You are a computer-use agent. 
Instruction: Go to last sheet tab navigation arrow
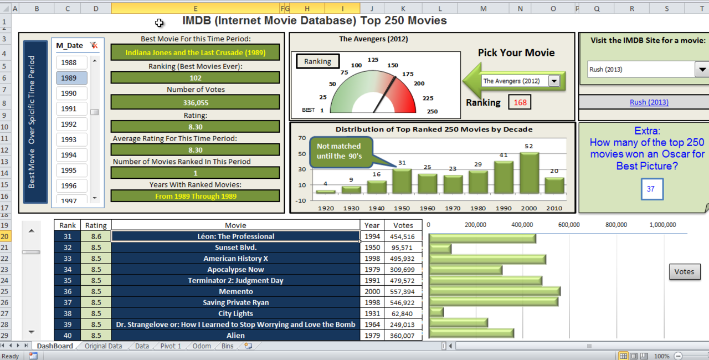(x=26, y=346)
